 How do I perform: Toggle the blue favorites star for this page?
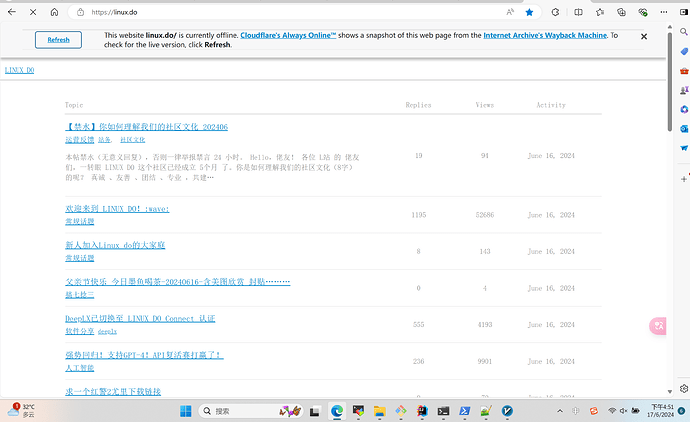tap(529, 12)
